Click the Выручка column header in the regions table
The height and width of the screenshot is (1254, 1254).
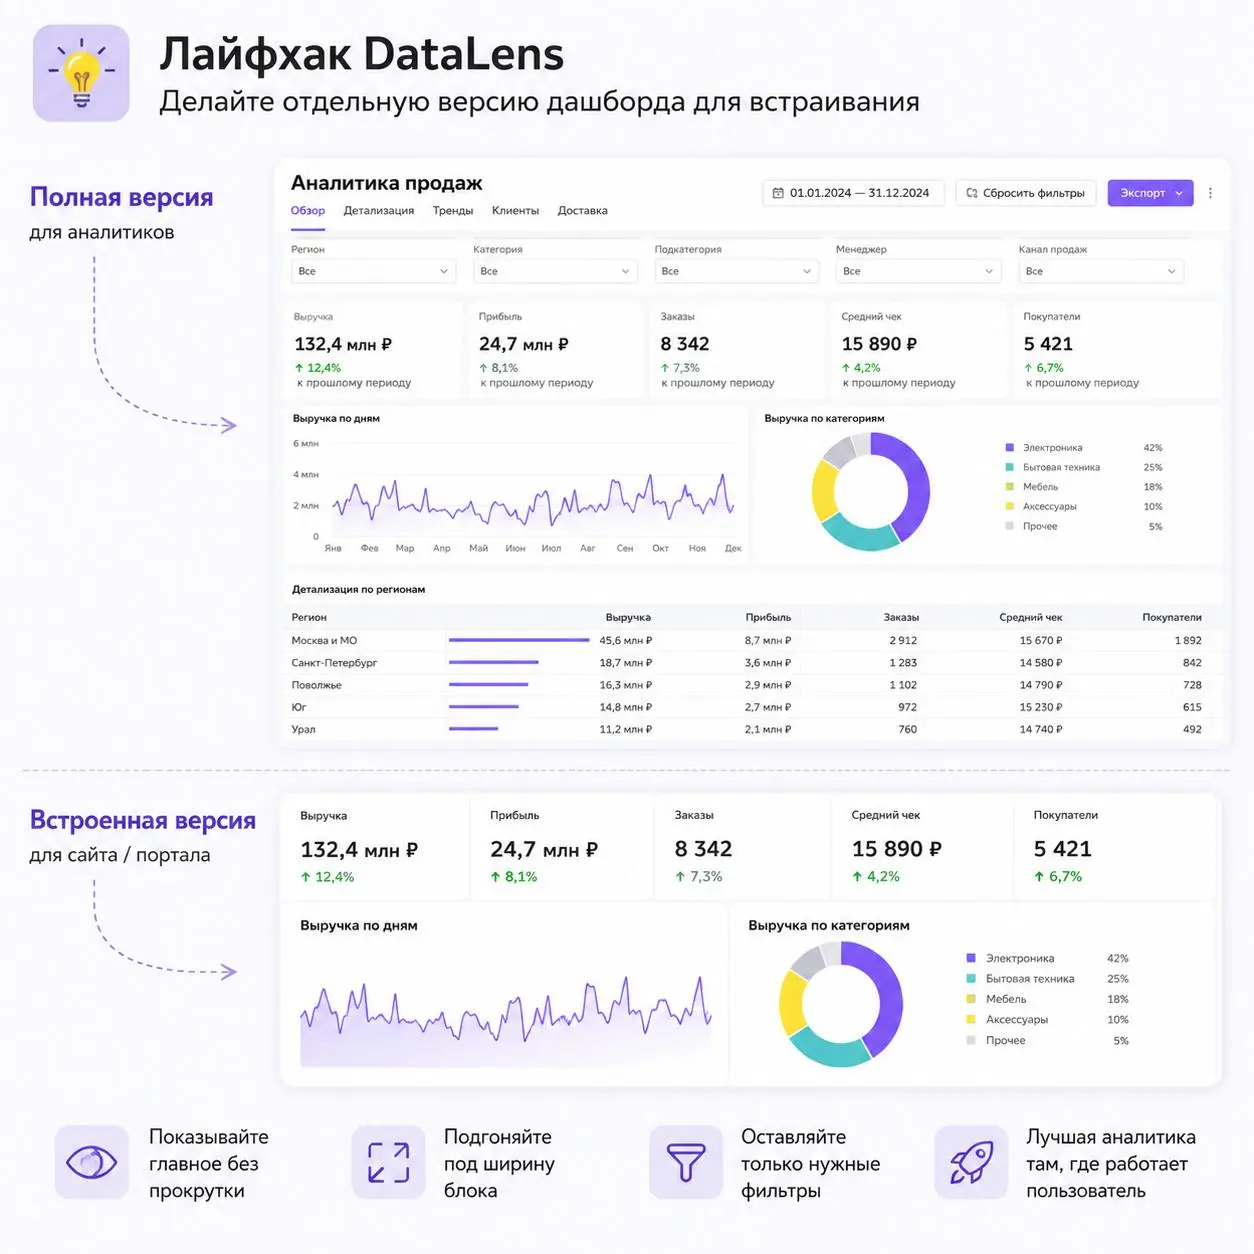[628, 617]
